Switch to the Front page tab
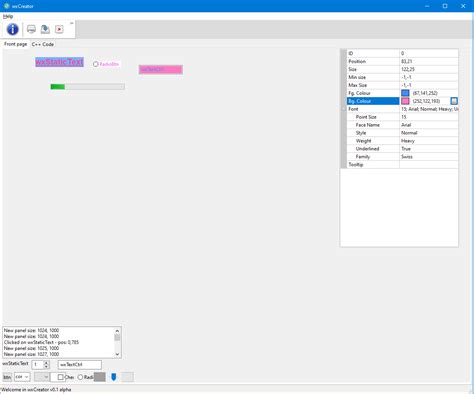474x394 pixels. point(15,44)
